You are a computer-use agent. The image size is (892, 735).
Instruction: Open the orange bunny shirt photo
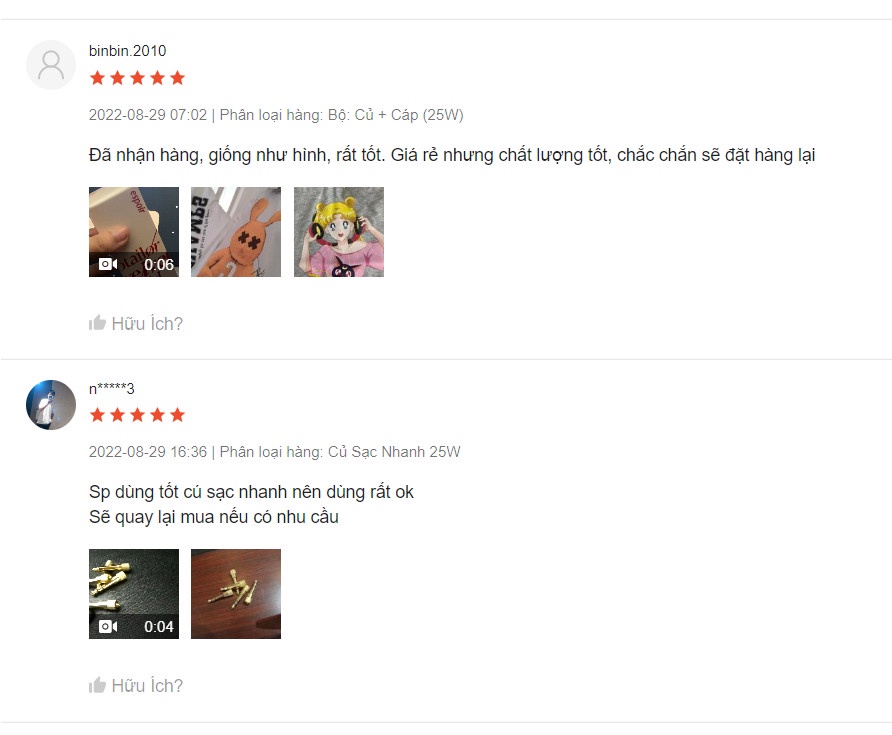coord(236,232)
